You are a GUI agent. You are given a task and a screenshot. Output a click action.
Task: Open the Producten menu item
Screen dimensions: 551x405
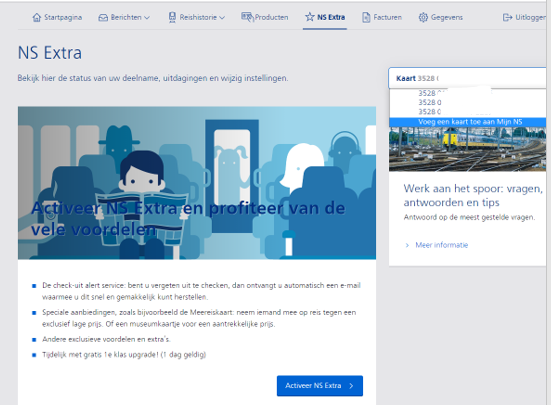click(265, 17)
